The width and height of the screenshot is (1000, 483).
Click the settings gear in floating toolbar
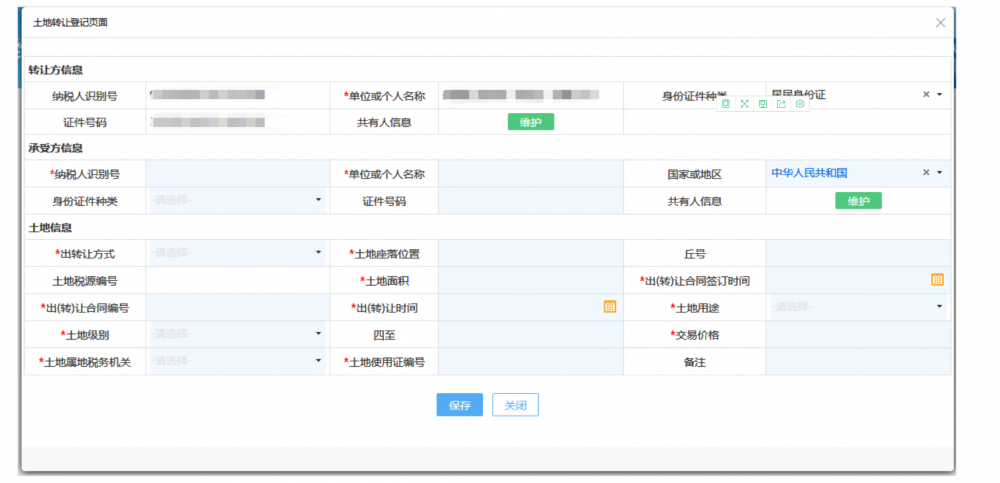point(799,104)
